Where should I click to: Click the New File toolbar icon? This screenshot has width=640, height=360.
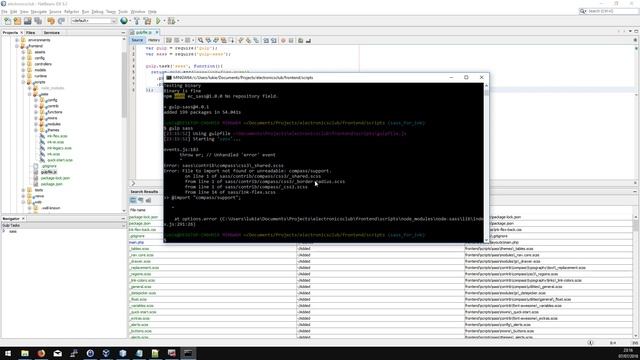[7, 21]
